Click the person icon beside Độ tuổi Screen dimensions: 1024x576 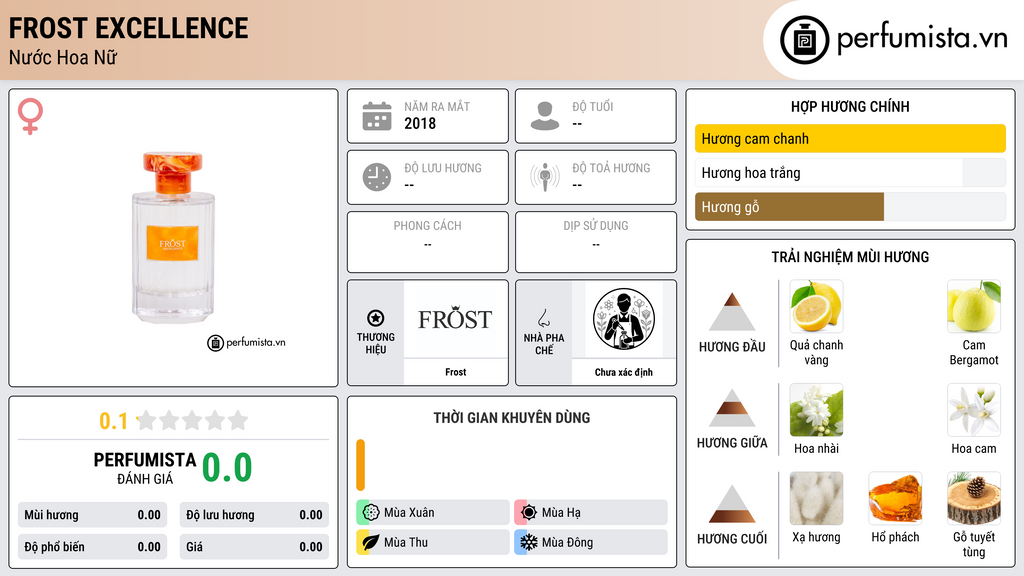pos(545,116)
